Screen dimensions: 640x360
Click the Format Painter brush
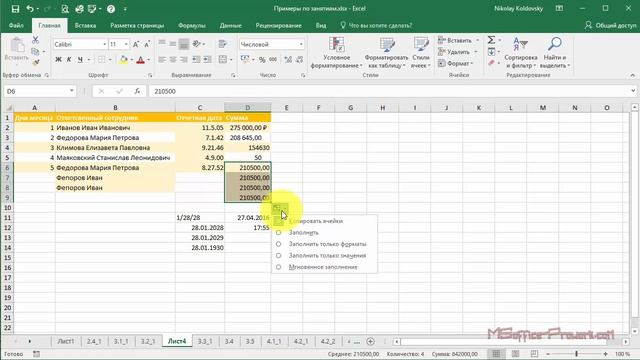36,62
